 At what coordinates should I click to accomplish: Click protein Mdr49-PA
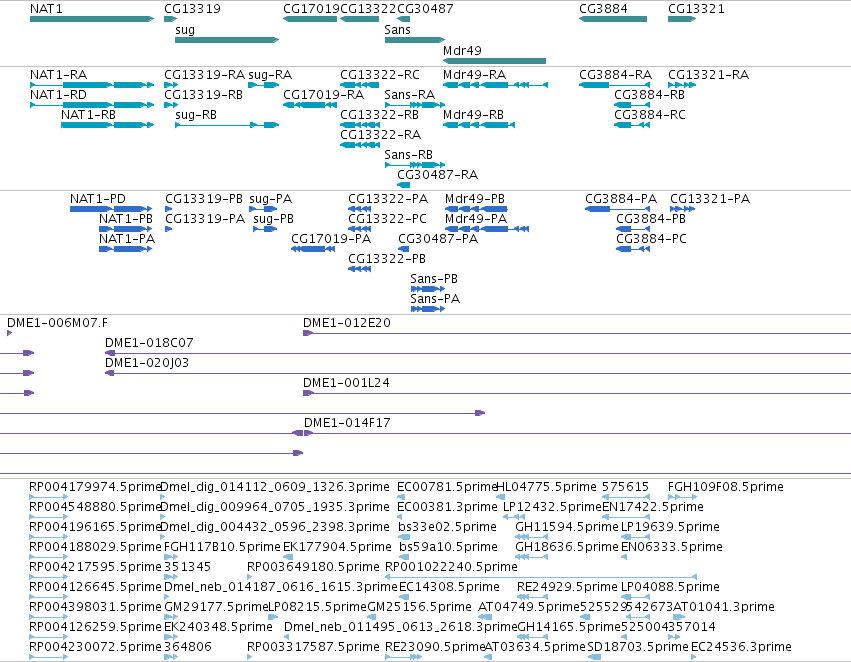[476, 219]
